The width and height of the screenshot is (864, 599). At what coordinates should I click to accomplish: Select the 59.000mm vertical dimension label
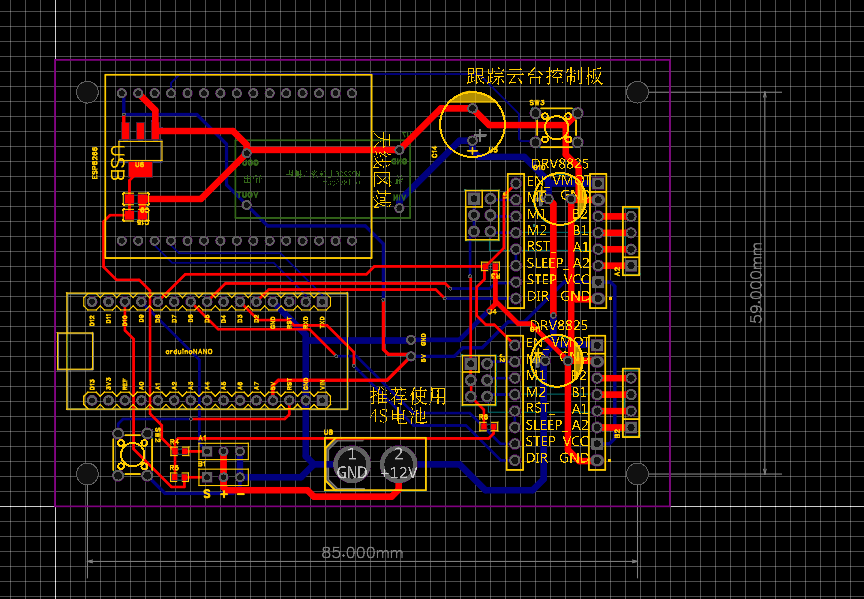(x=756, y=283)
